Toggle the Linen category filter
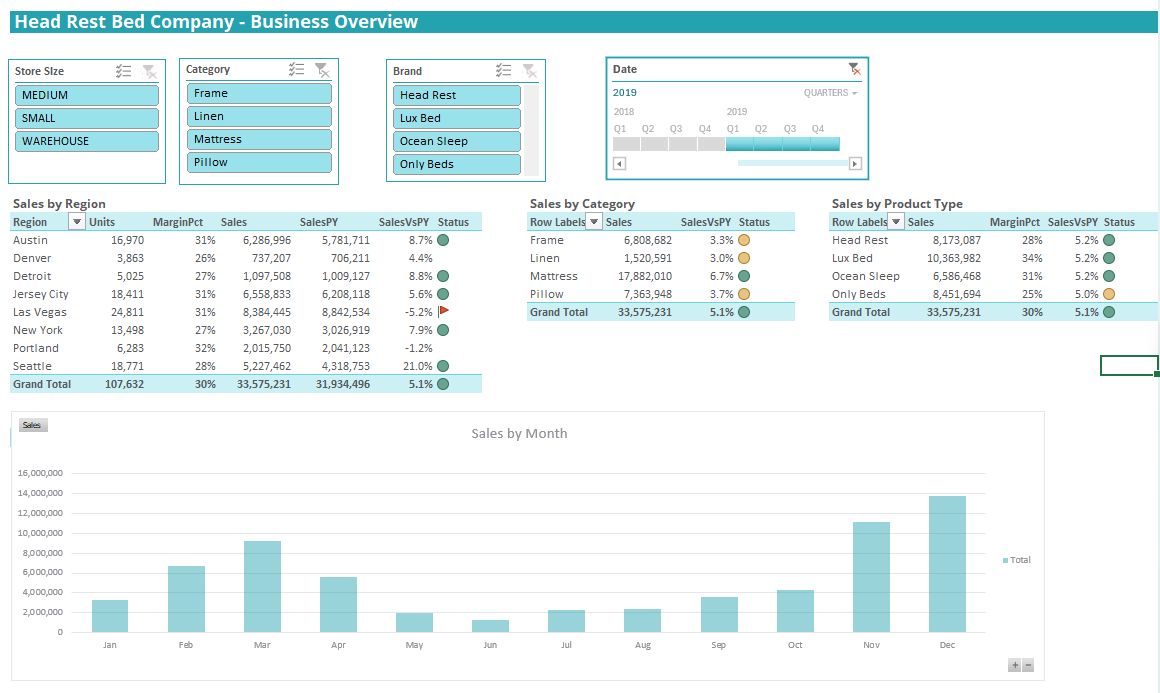This screenshot has width=1160, height=693. click(x=259, y=116)
